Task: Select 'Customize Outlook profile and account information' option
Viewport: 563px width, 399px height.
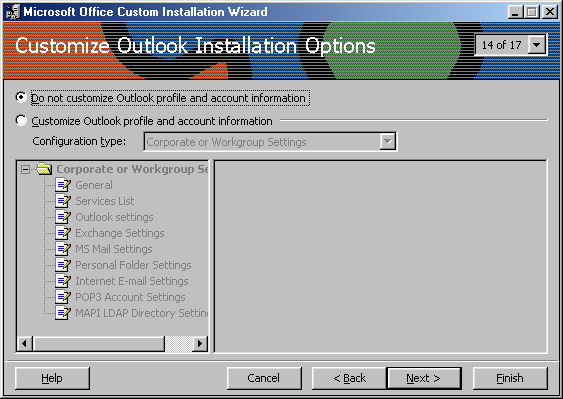Action: click(21, 120)
